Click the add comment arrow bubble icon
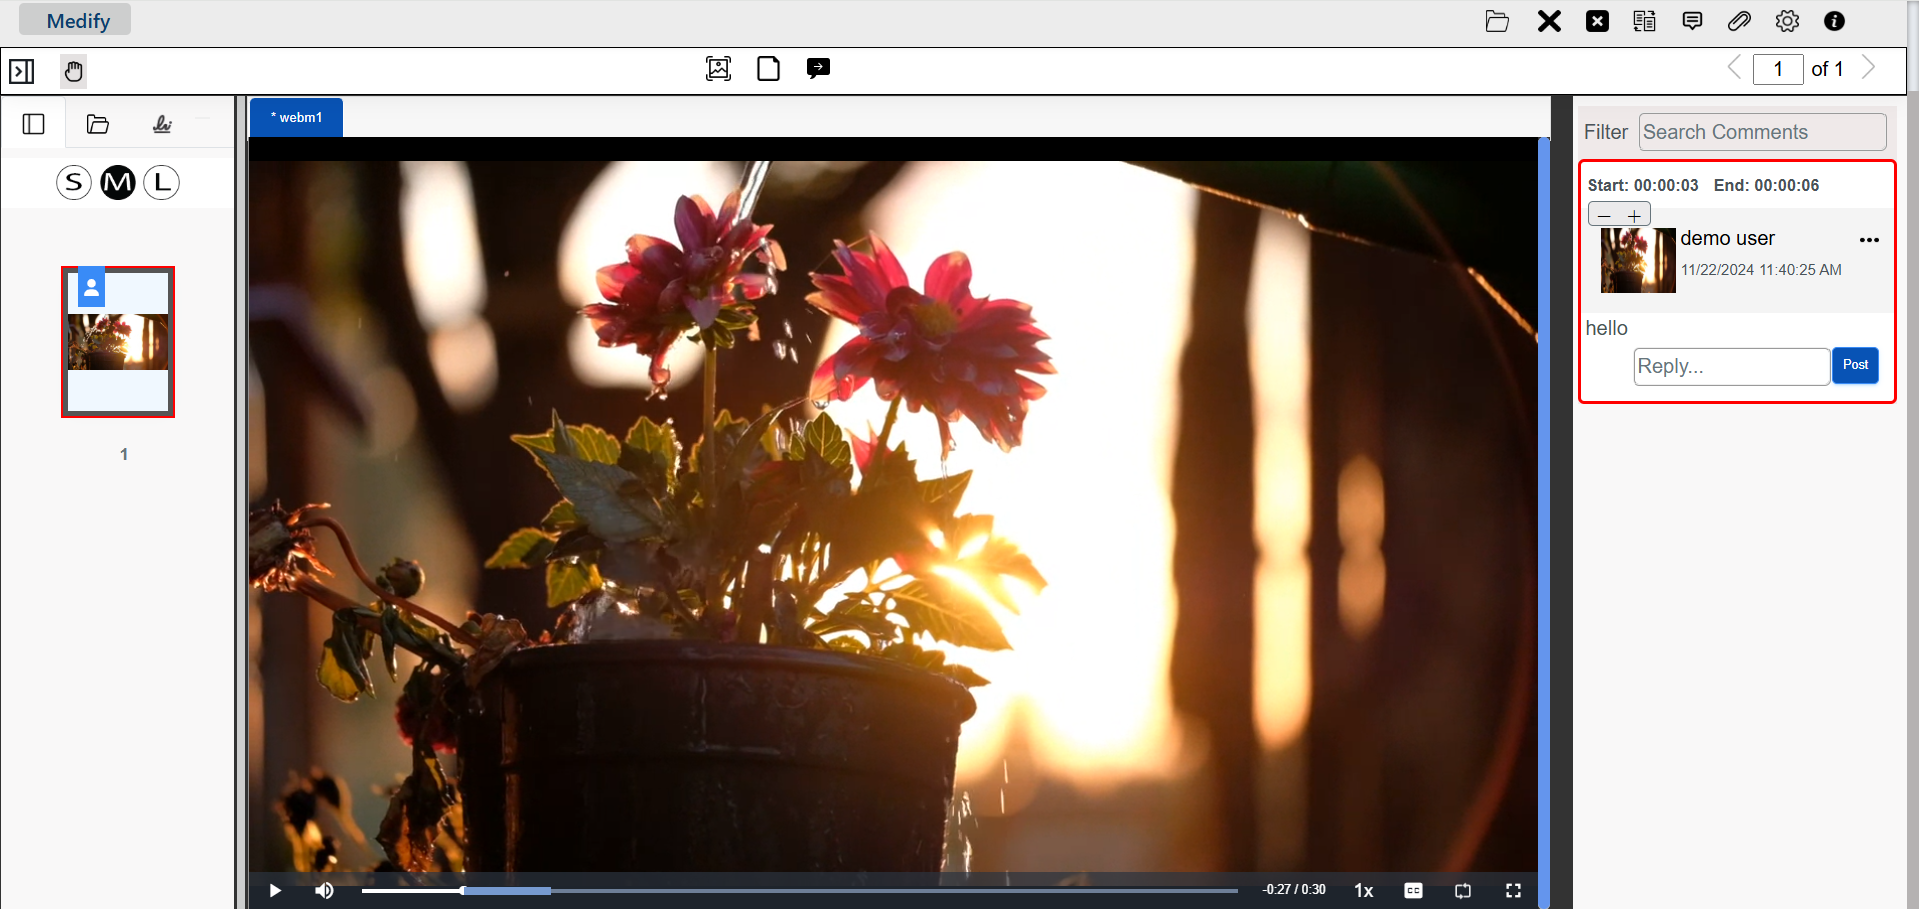 pyautogui.click(x=818, y=68)
